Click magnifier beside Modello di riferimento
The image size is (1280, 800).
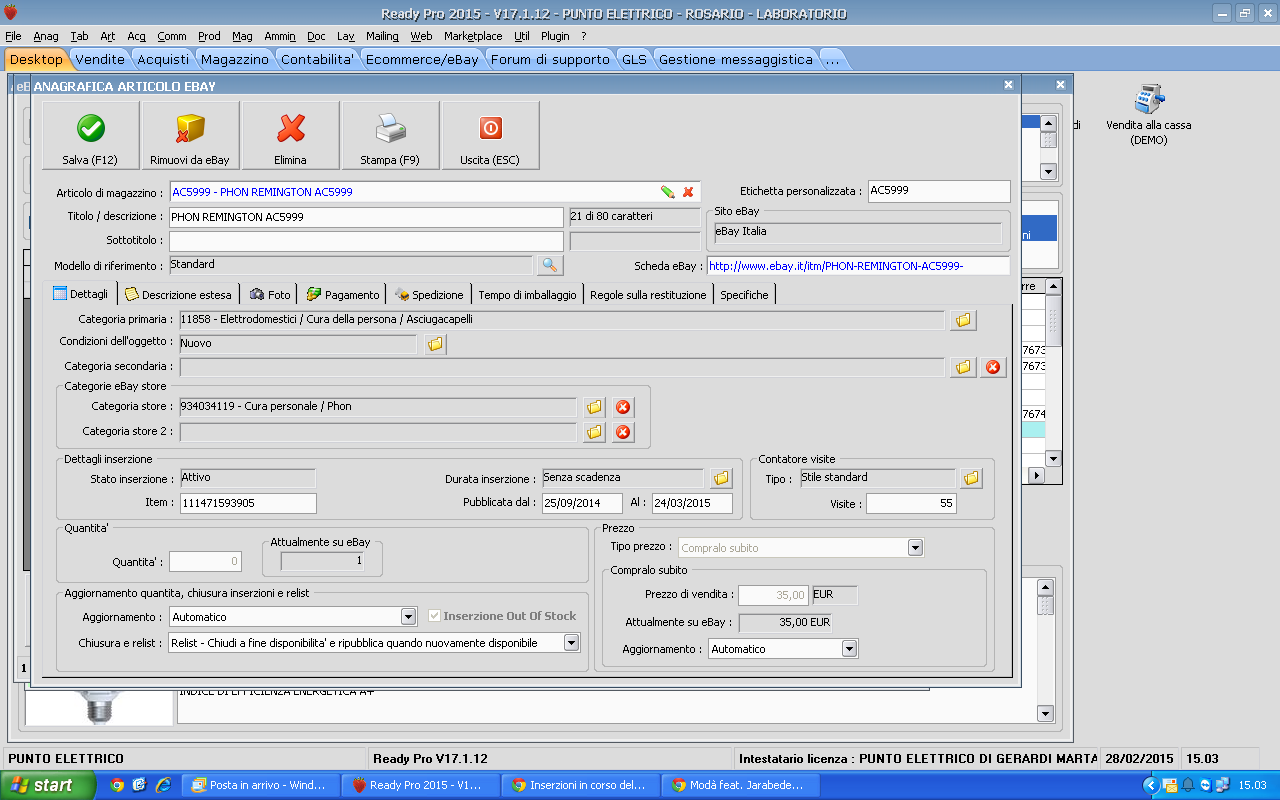pyautogui.click(x=550, y=265)
